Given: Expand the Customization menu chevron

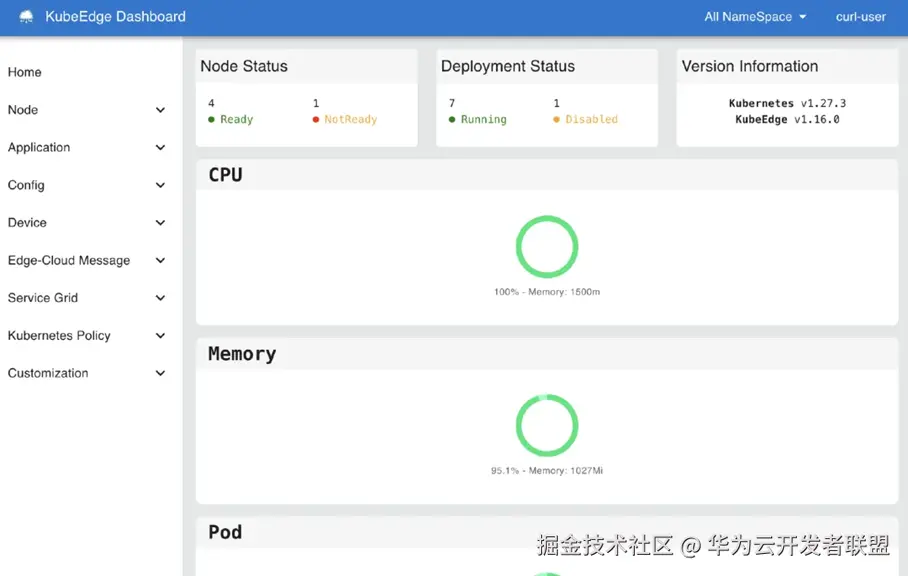Looking at the screenshot, I should (x=160, y=373).
